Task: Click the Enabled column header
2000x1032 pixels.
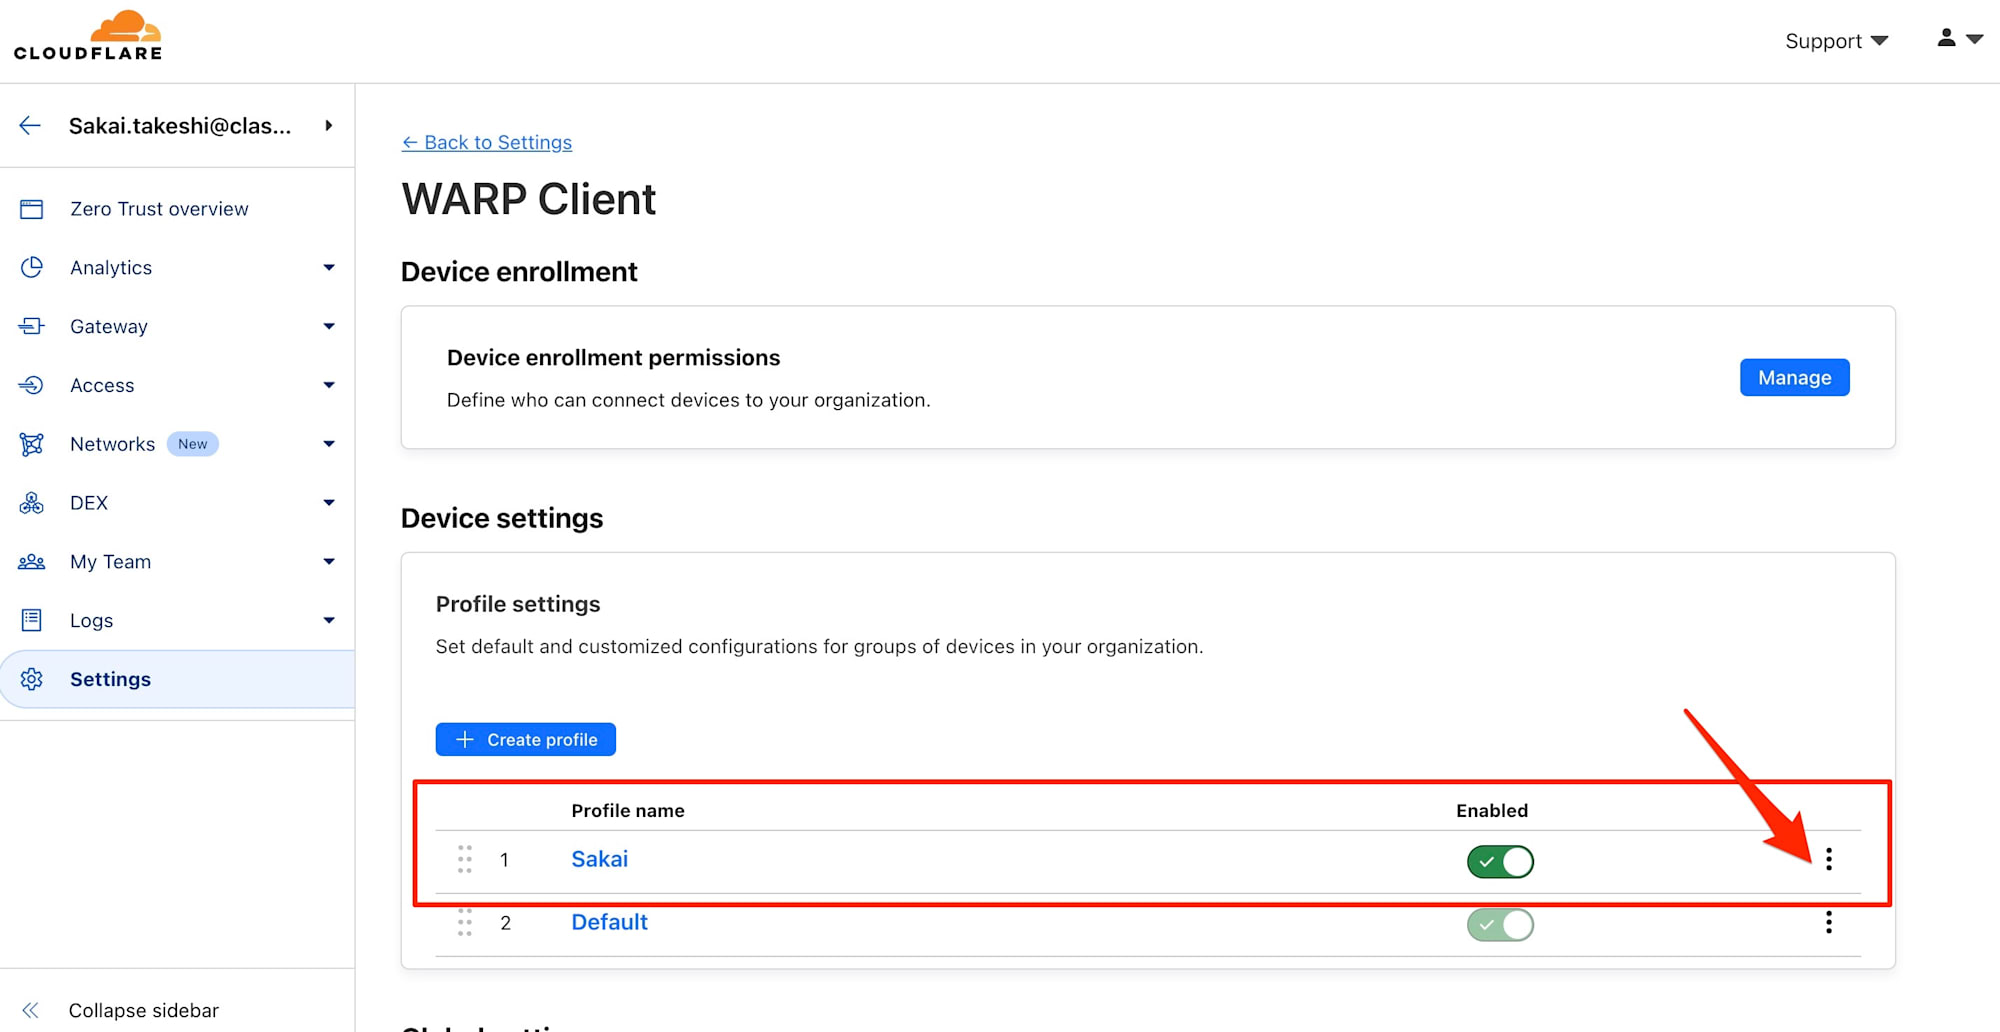Action: [1492, 810]
